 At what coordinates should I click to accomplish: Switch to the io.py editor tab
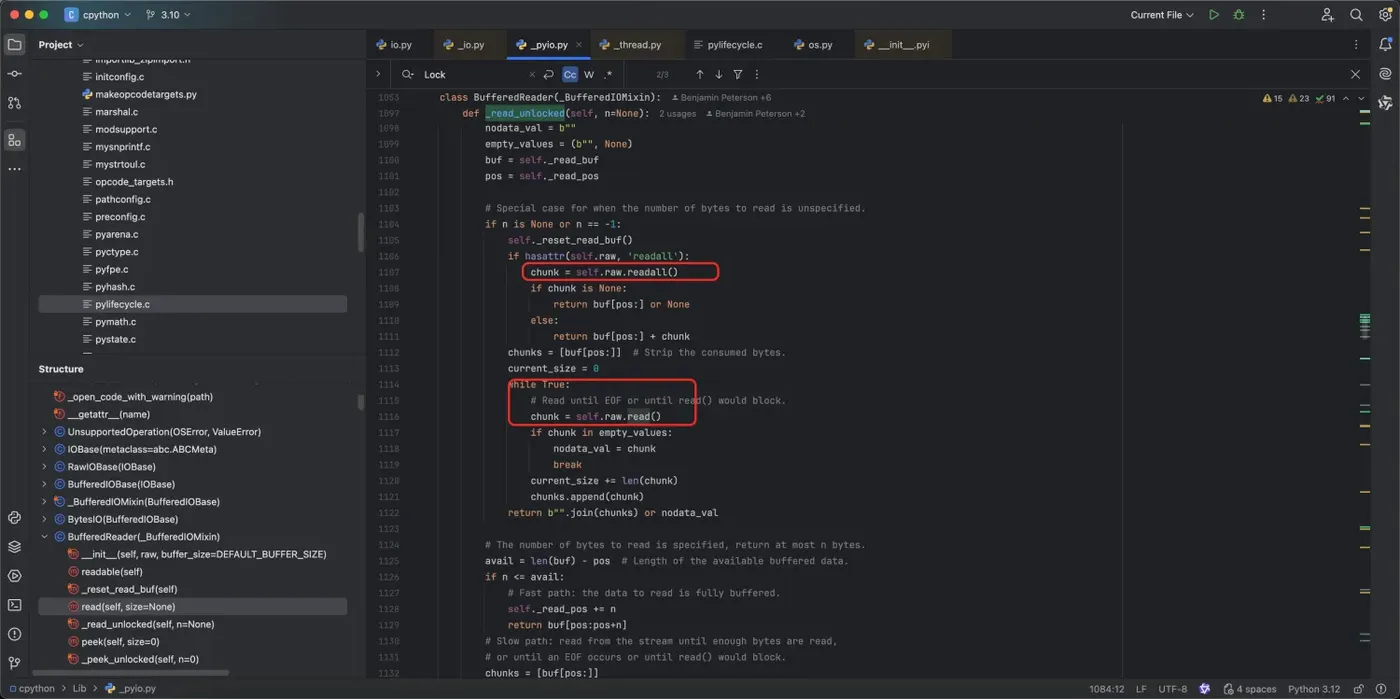coord(394,45)
